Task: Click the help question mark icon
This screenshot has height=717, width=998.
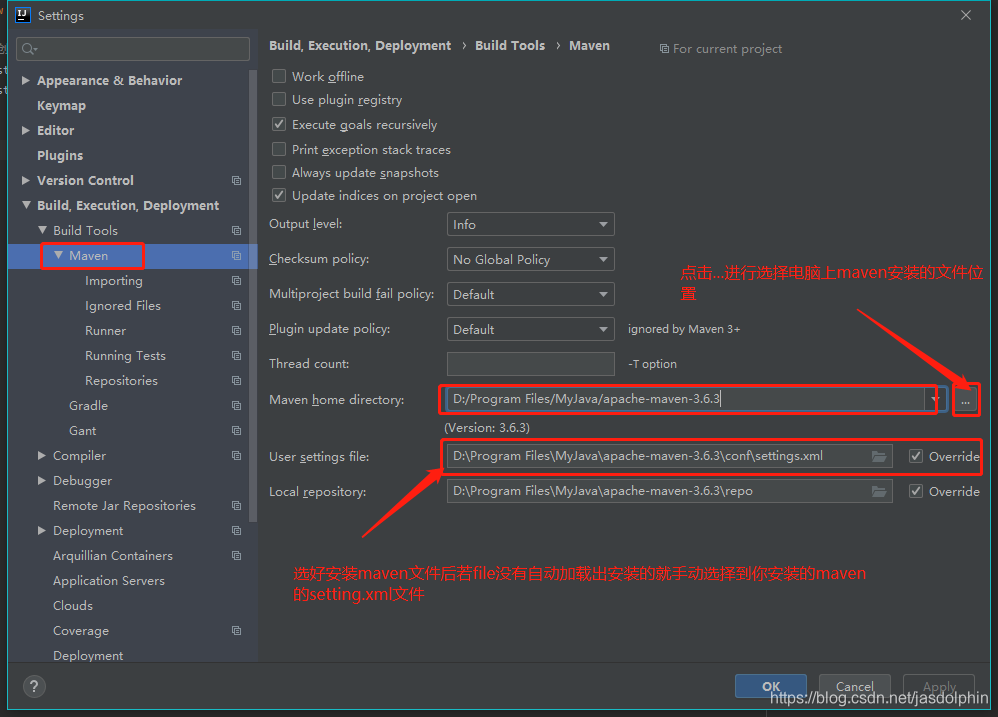Action: (x=34, y=686)
